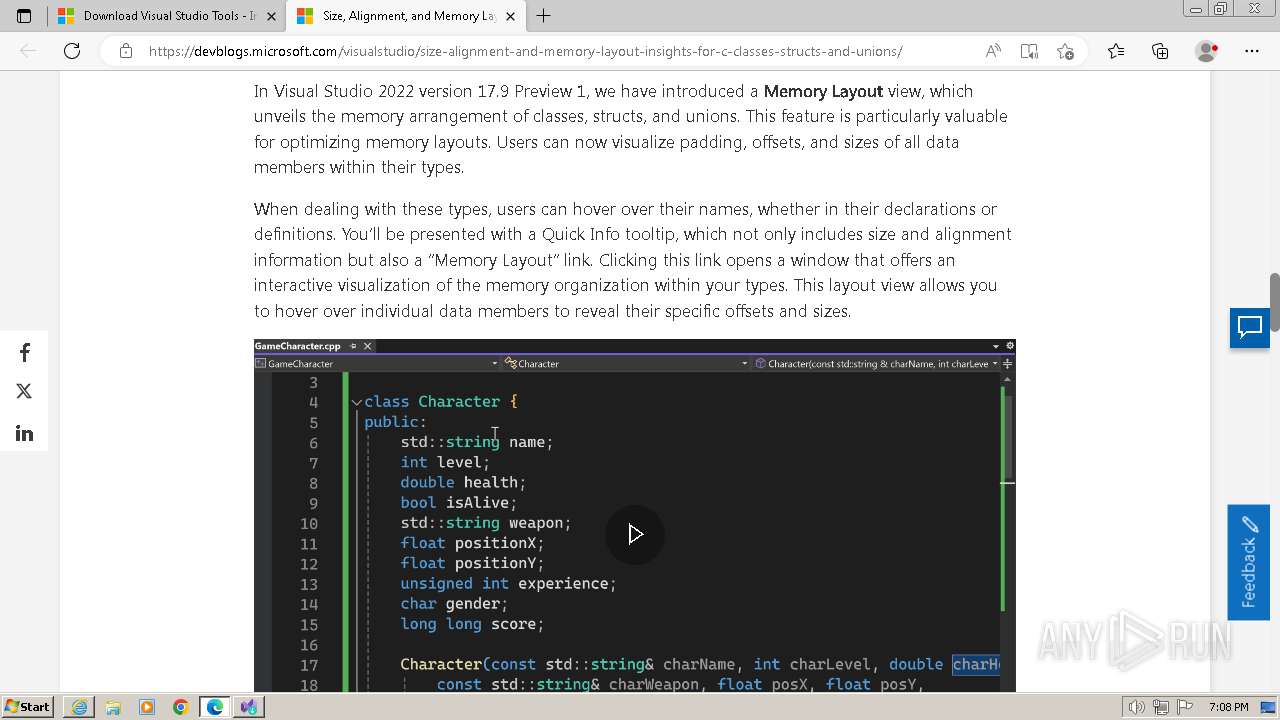This screenshot has height=720, width=1280.
Task: Close the Size, Alignment tab
Action: click(x=510, y=16)
